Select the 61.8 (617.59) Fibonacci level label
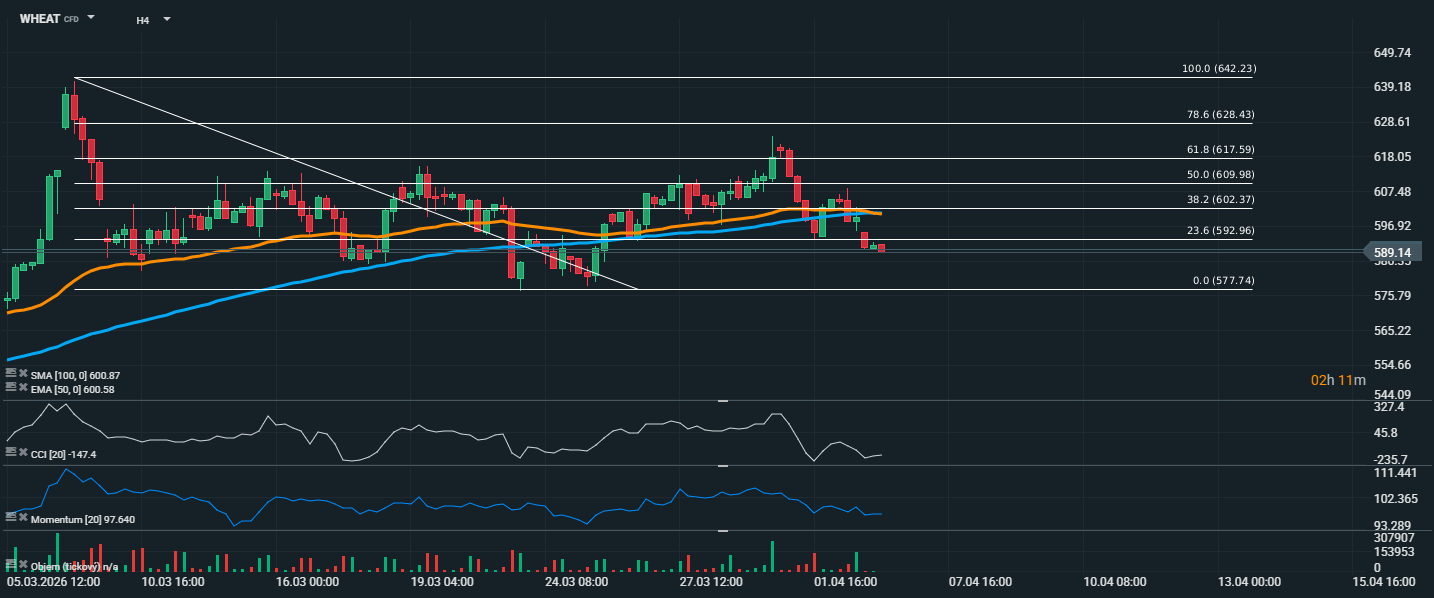This screenshot has width=1434, height=598. pyautogui.click(x=1218, y=149)
